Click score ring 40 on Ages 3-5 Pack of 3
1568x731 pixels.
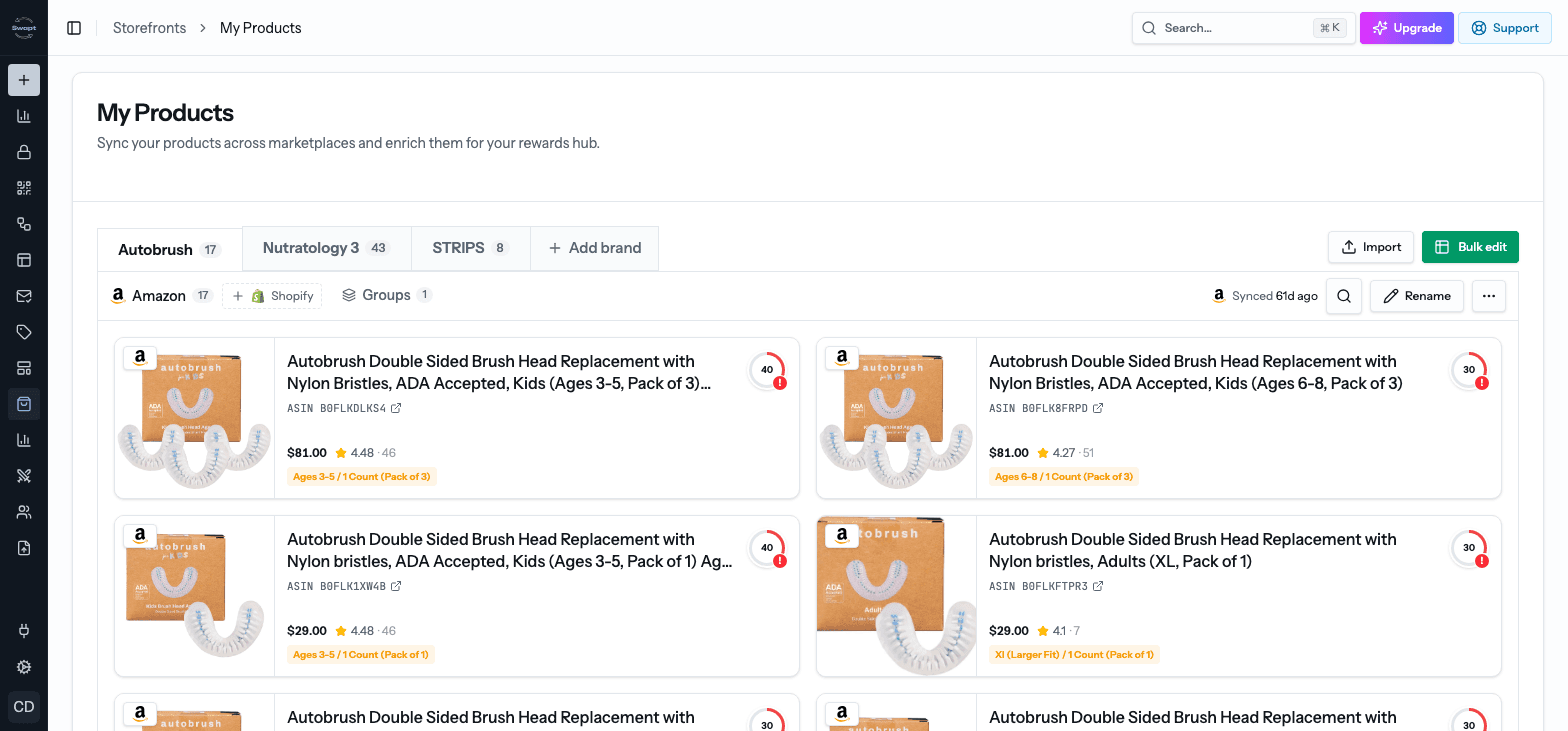(x=767, y=370)
